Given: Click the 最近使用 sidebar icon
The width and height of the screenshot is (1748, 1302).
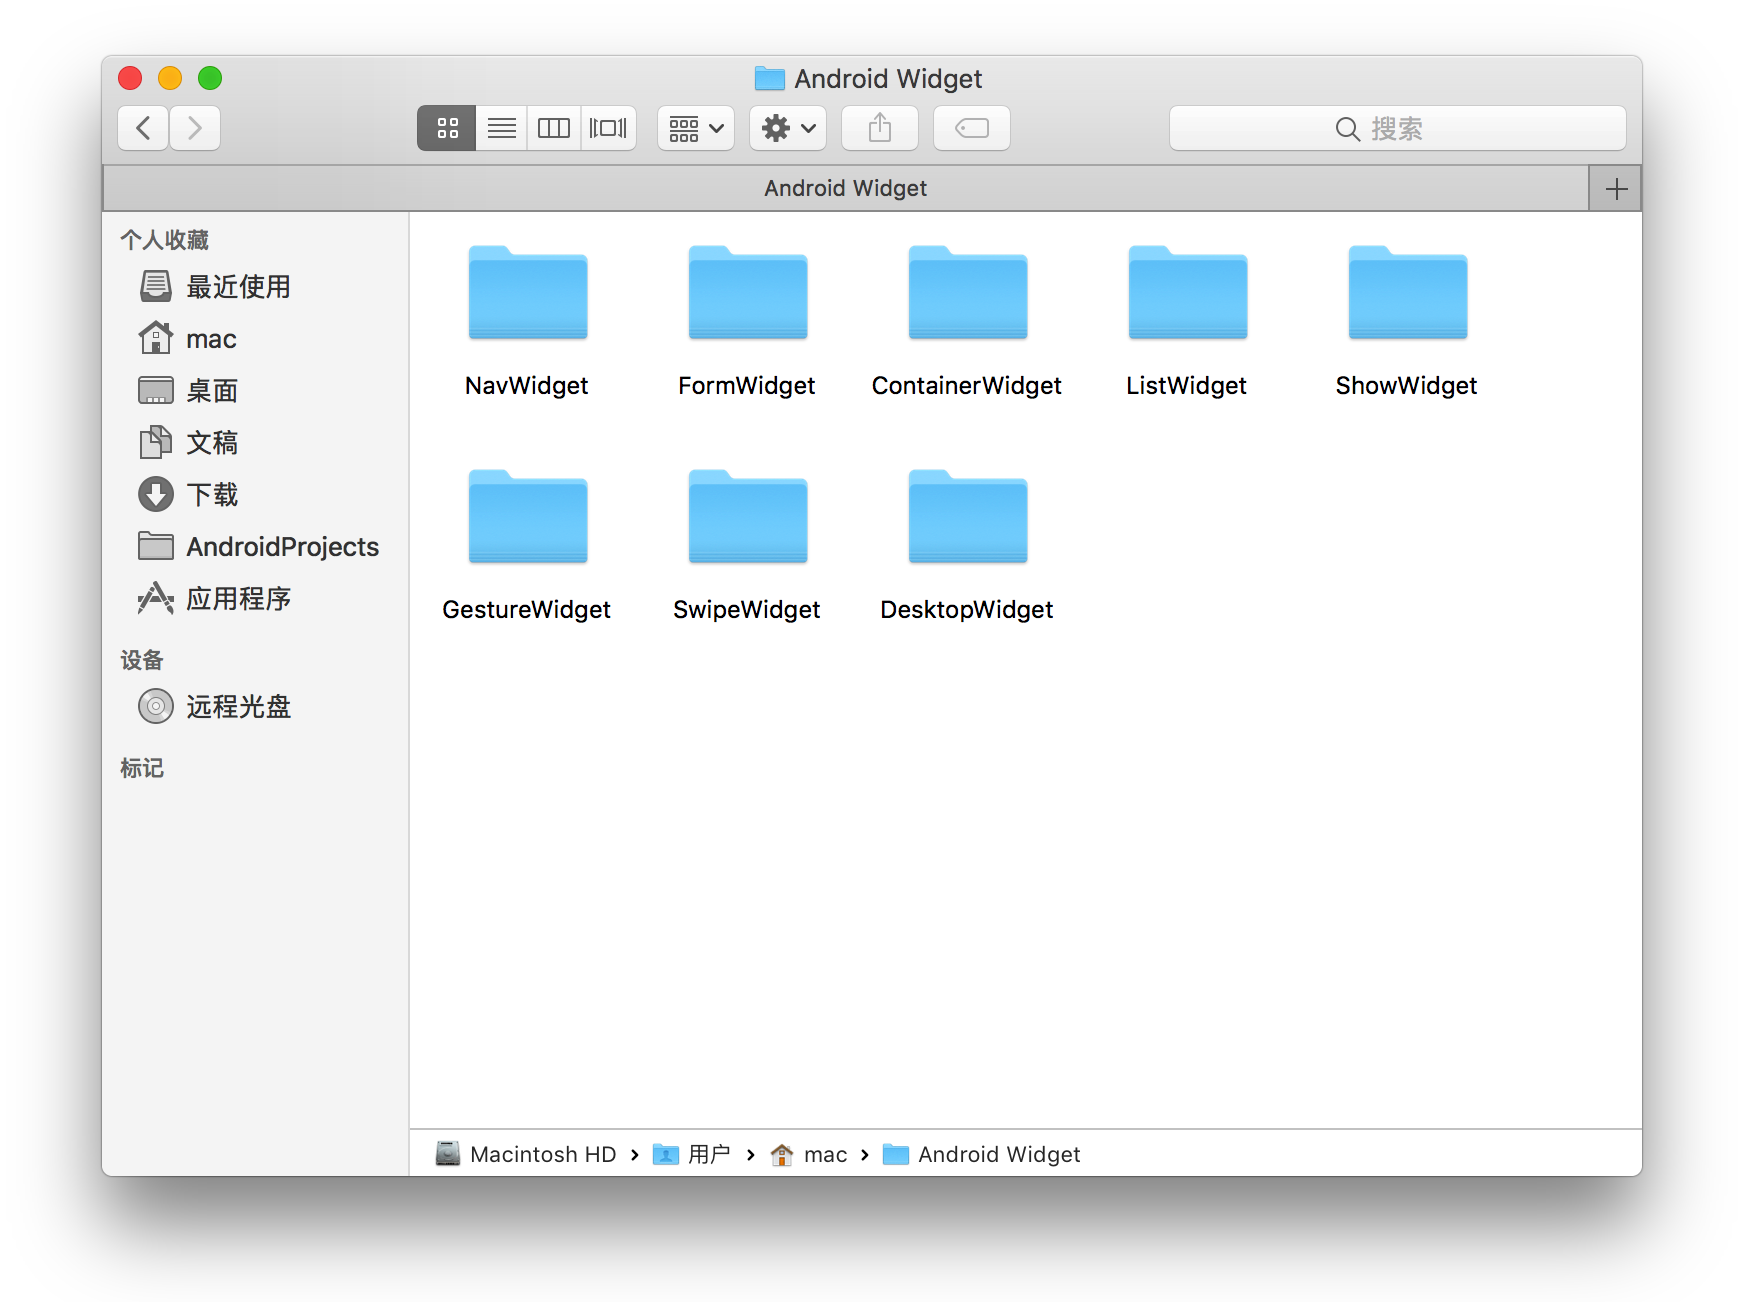Looking at the screenshot, I should [156, 286].
